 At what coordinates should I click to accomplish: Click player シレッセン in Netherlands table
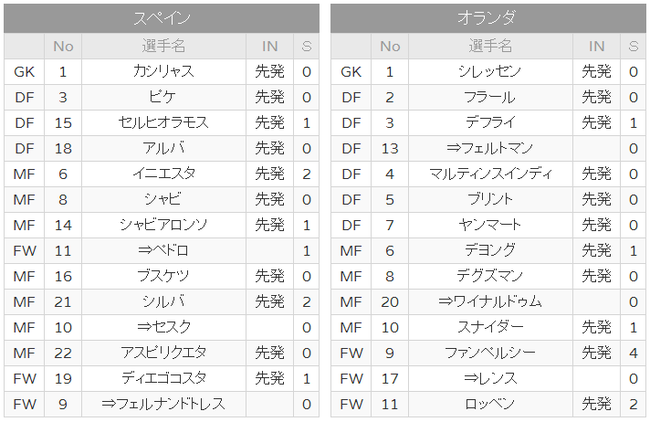pyautogui.click(x=490, y=72)
